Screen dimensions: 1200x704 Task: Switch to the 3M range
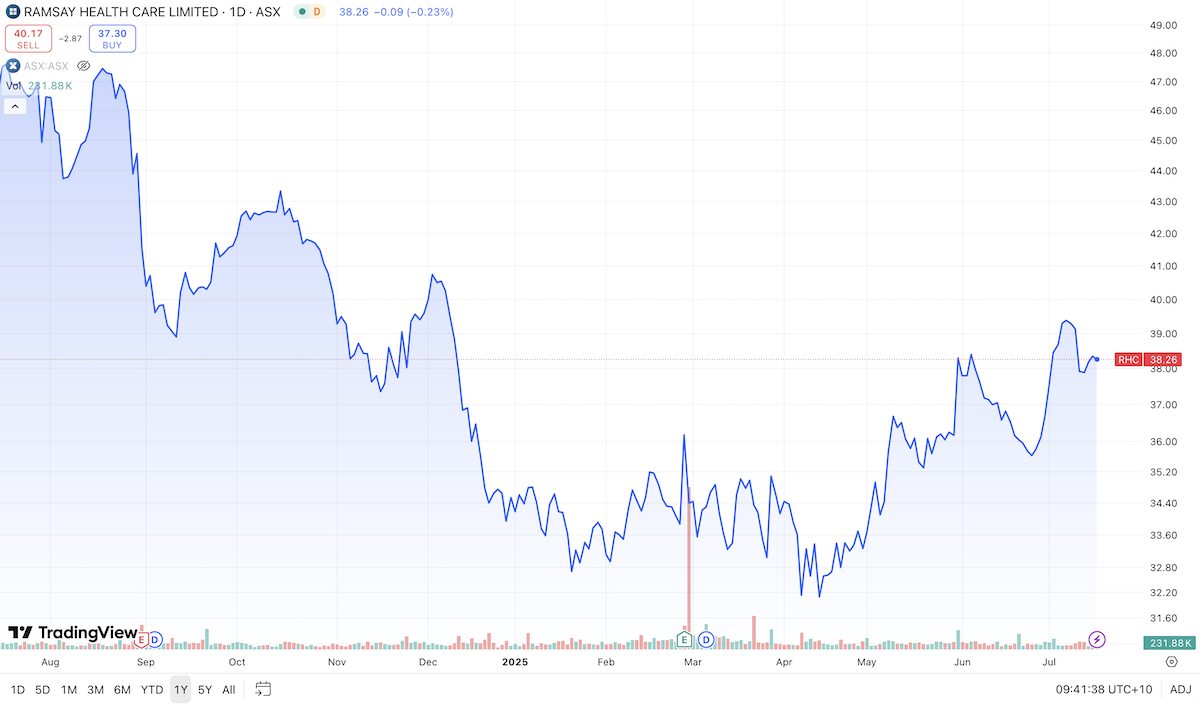tap(96, 689)
